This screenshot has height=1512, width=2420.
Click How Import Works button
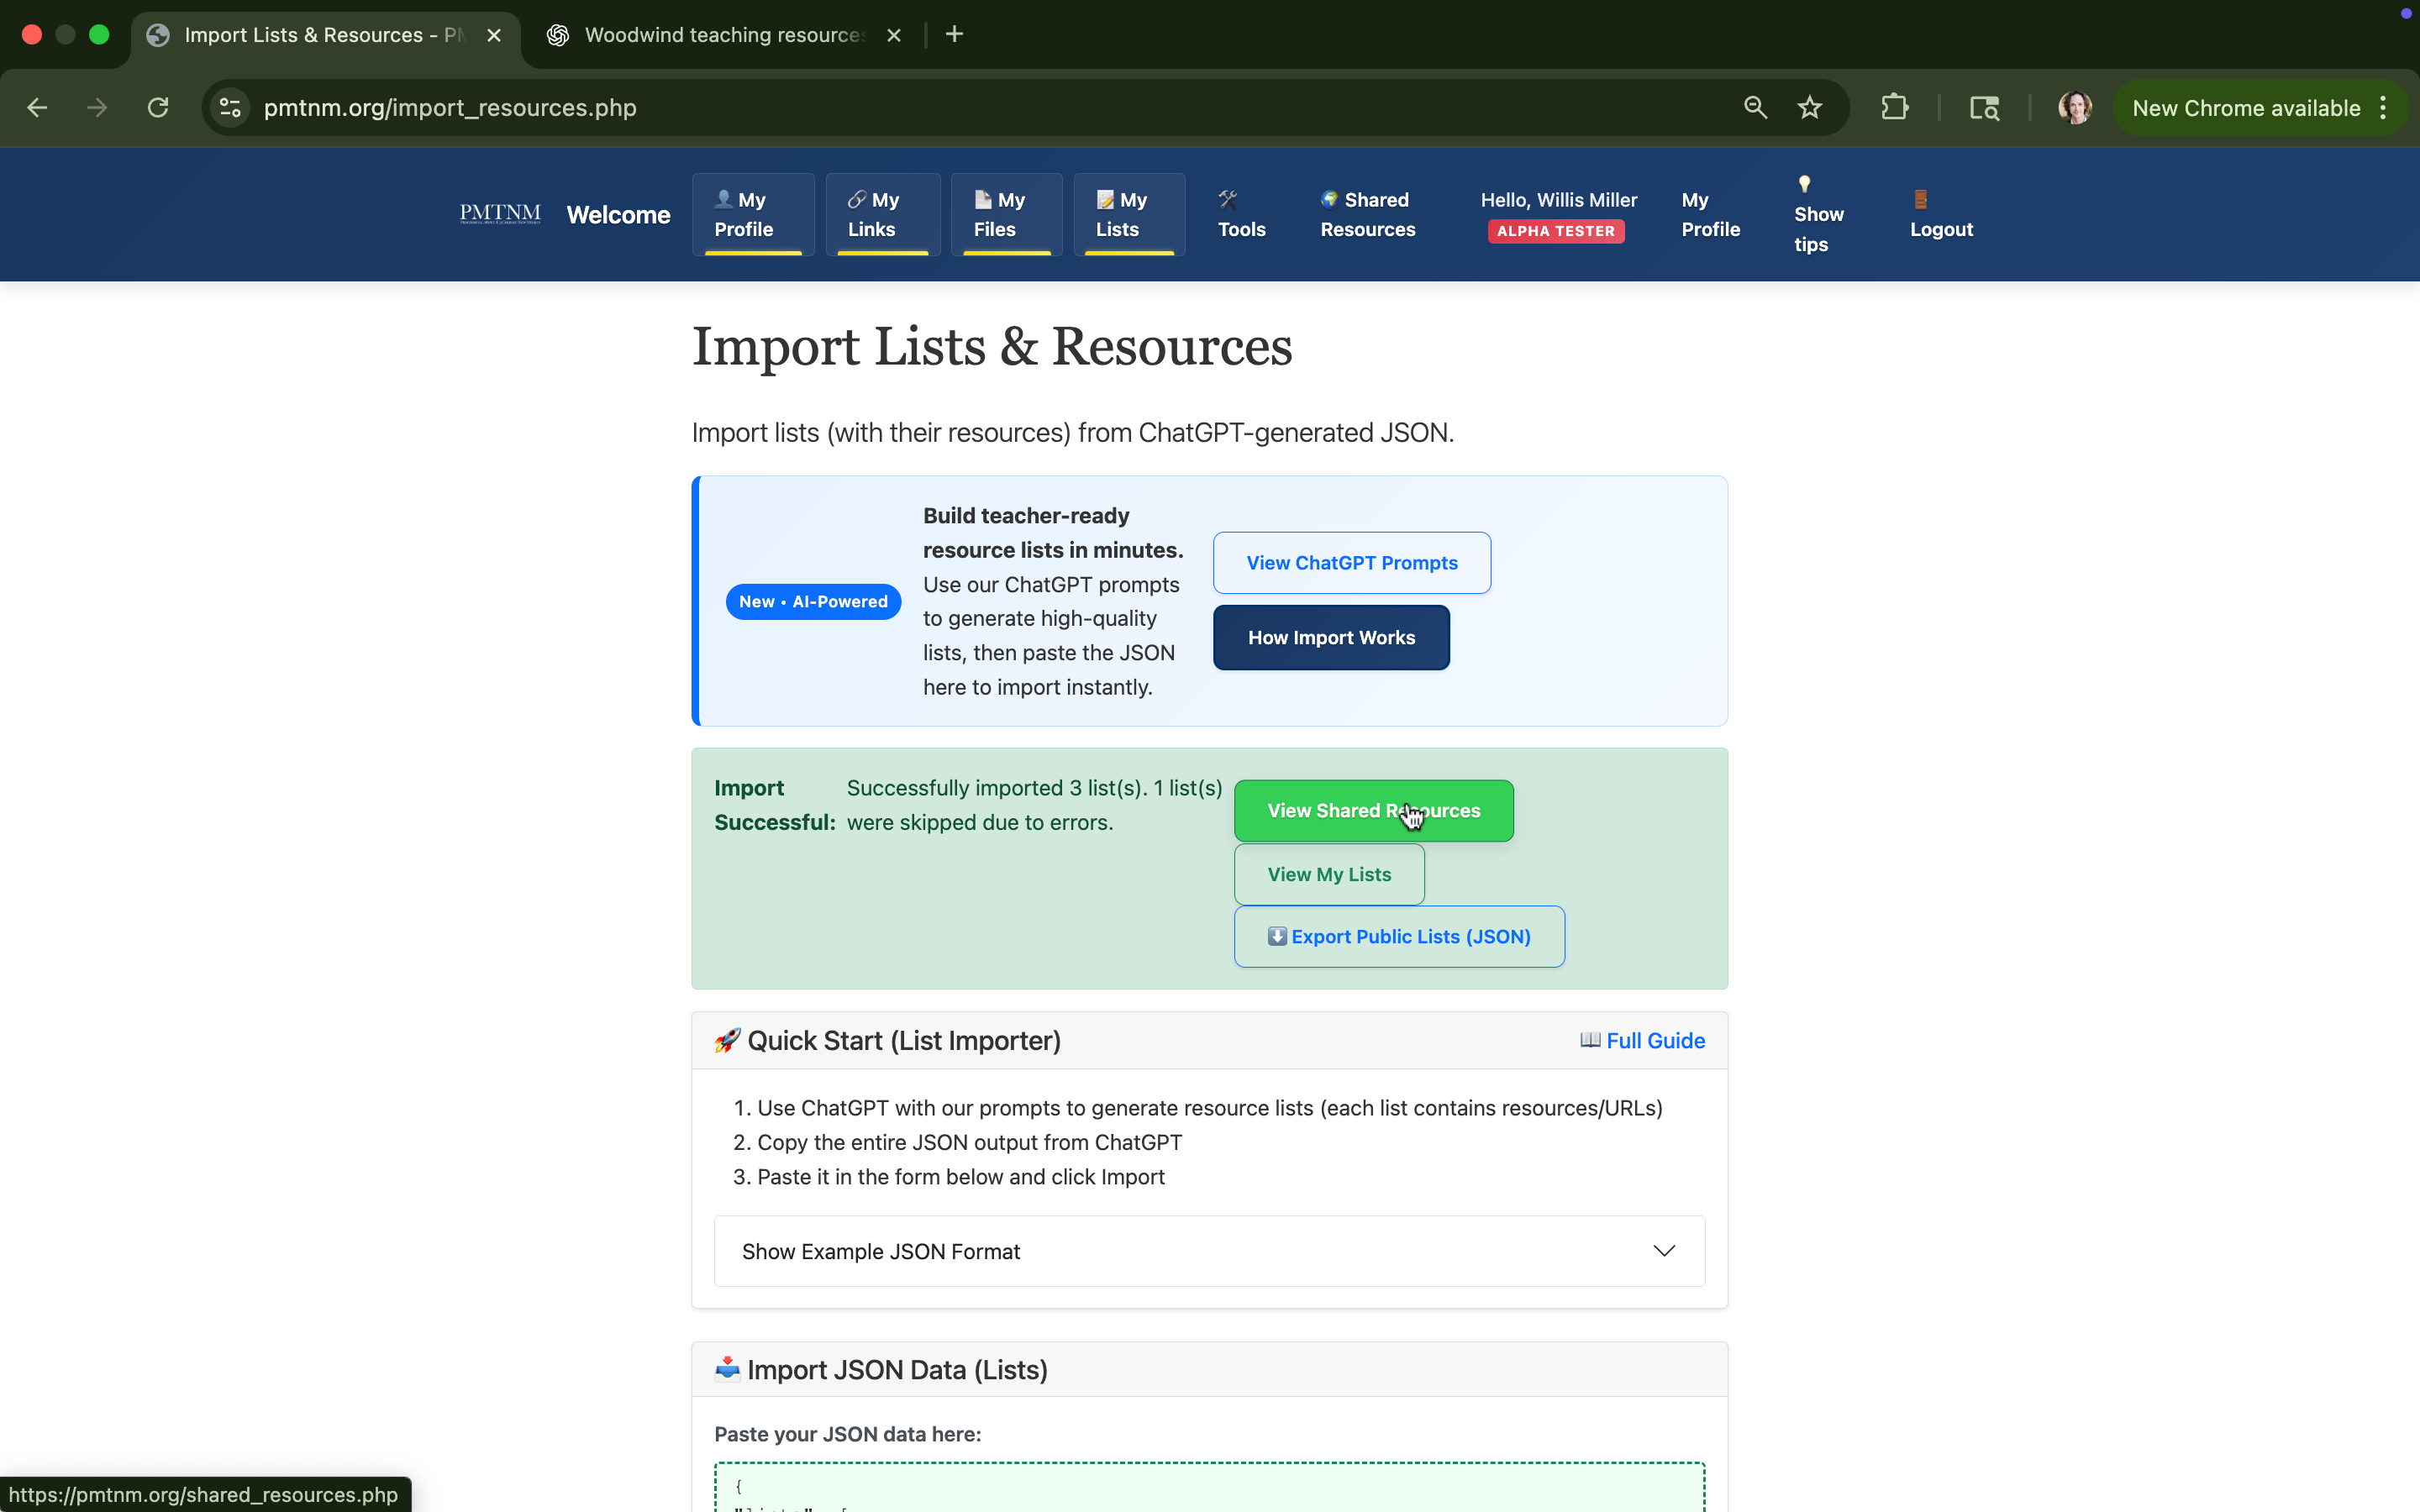1330,638
